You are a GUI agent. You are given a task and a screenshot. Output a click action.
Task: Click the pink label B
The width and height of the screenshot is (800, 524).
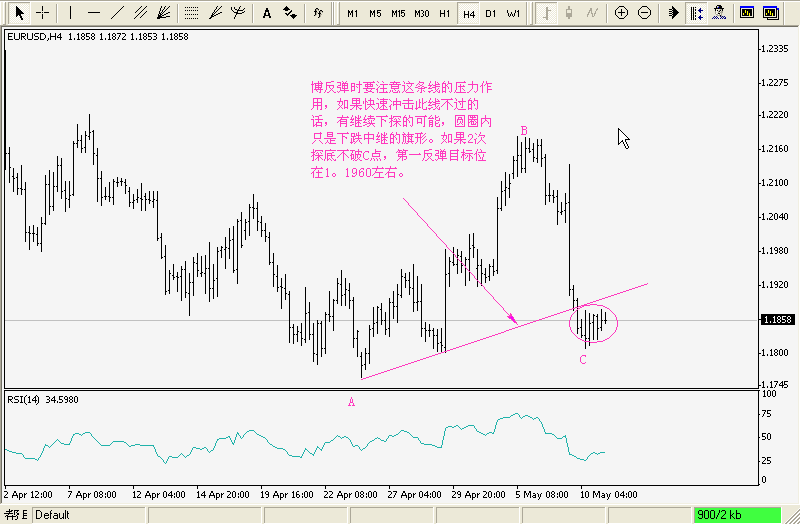coord(524,131)
